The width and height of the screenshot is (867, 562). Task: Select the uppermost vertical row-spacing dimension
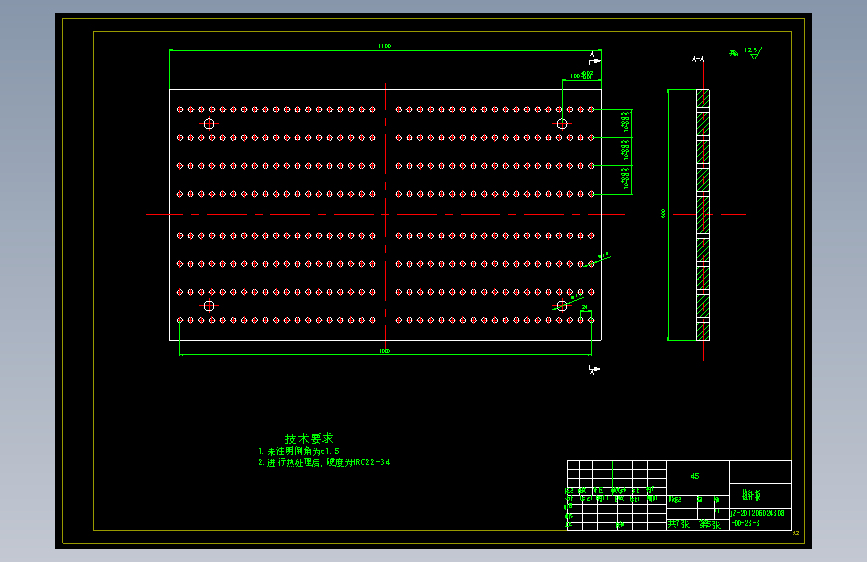(x=626, y=123)
